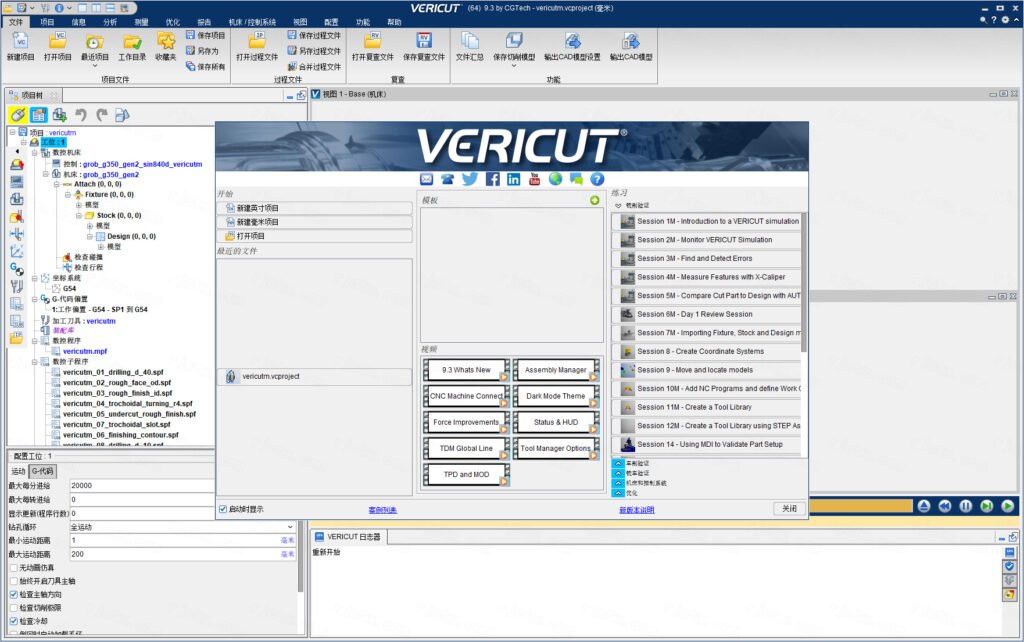Open the 最近项目 dropdown arrow
1024x642 pixels.
pyautogui.click(x=94, y=66)
